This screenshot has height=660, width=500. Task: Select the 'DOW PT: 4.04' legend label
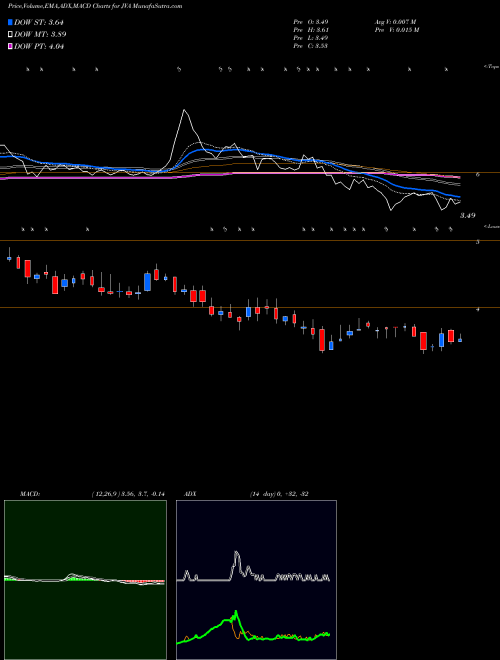point(39,46)
